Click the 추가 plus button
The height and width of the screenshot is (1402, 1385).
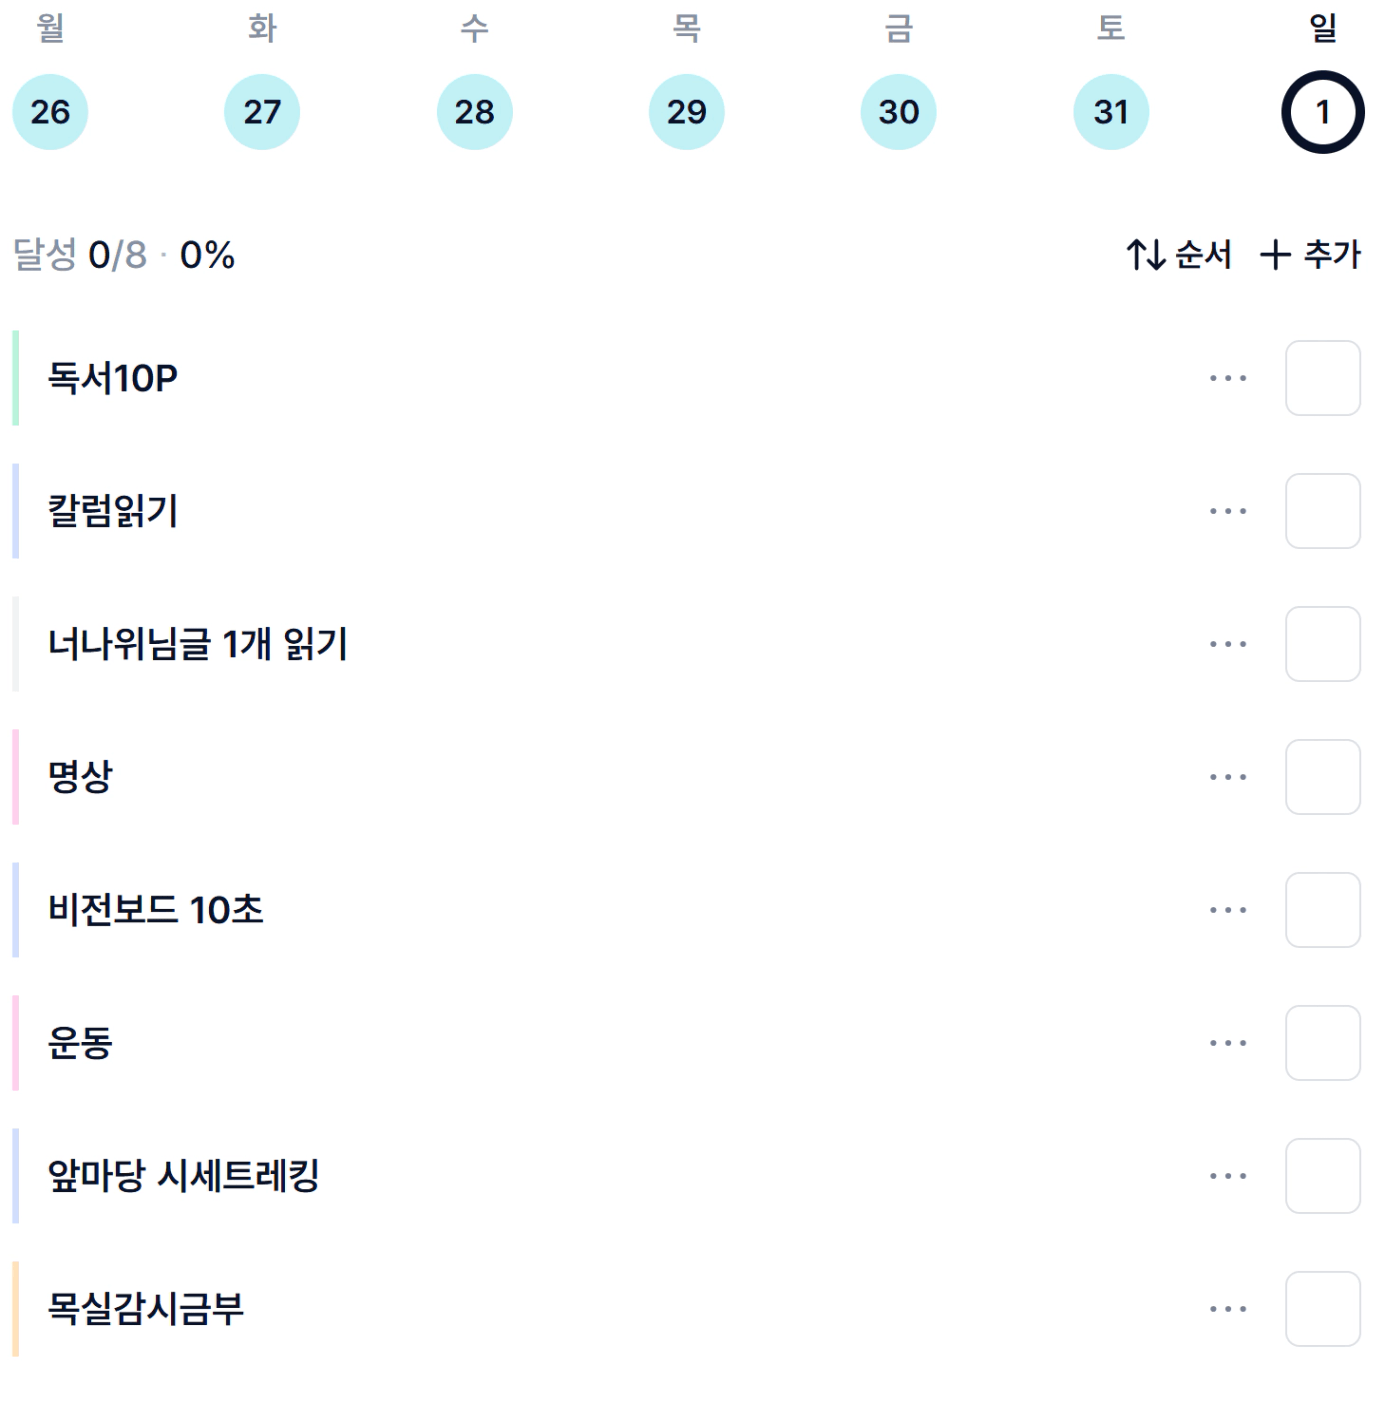tap(1310, 255)
